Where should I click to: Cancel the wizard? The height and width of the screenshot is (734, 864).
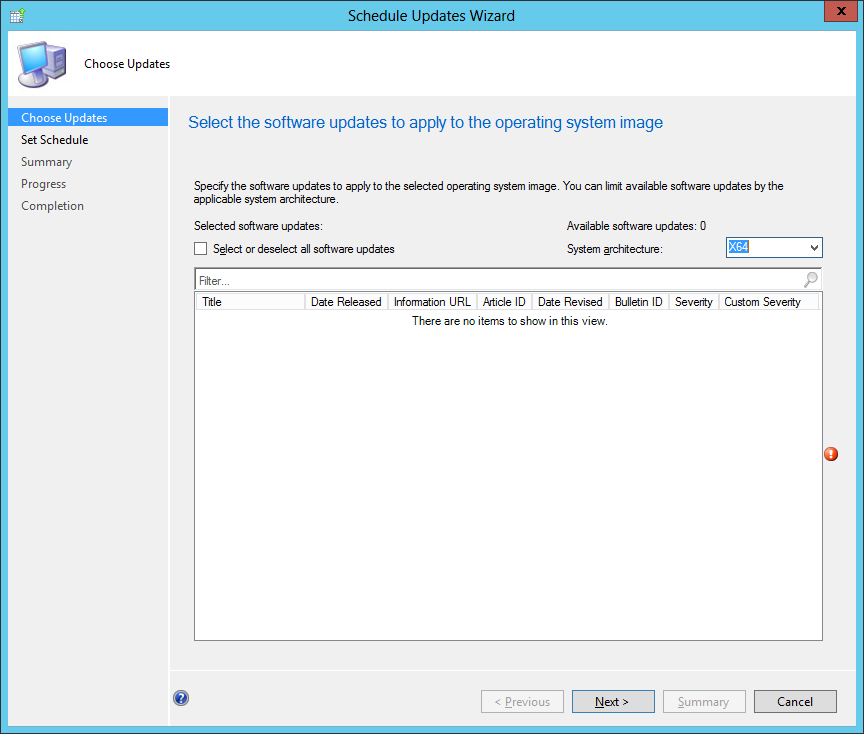795,701
